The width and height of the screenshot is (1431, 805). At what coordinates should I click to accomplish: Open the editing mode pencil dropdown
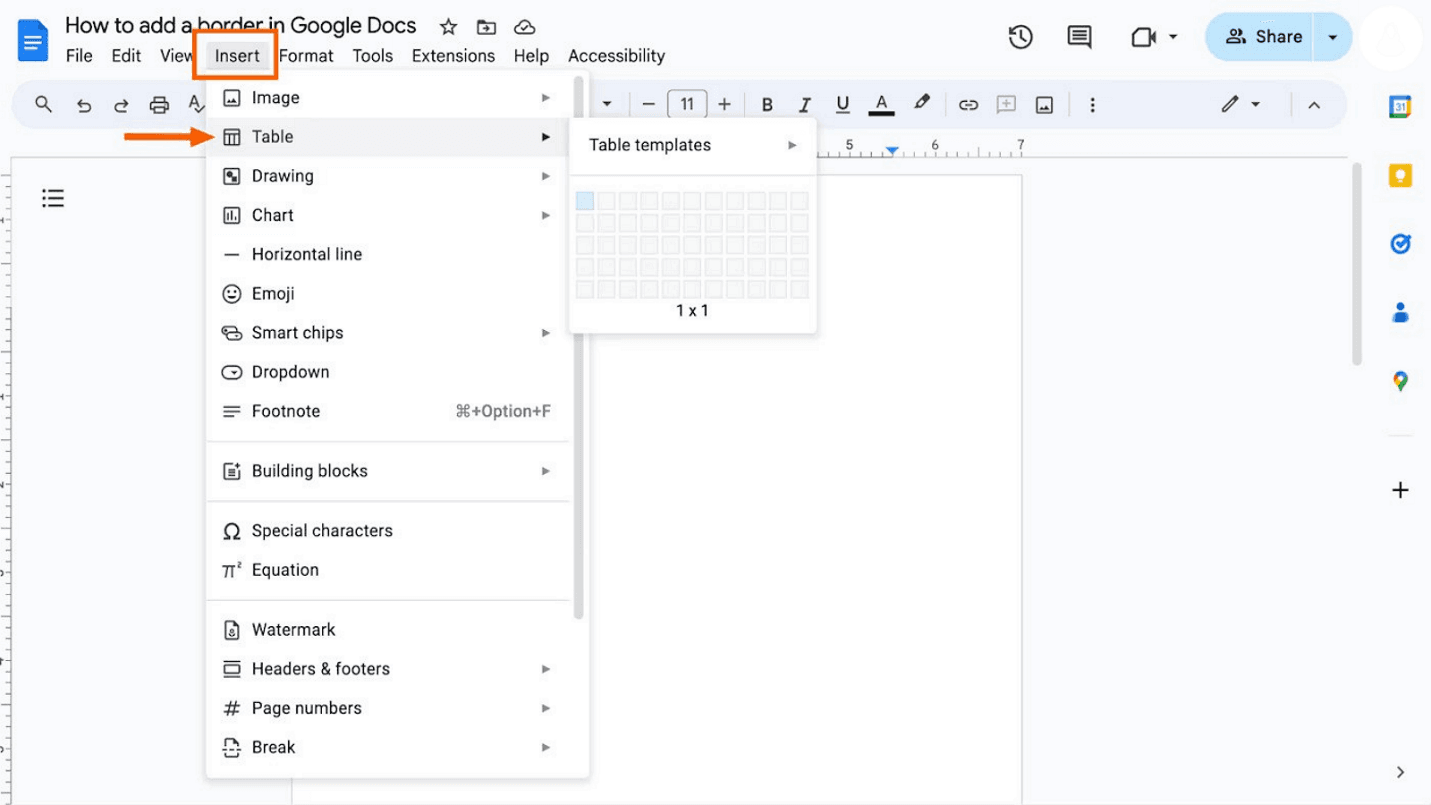tap(1240, 104)
